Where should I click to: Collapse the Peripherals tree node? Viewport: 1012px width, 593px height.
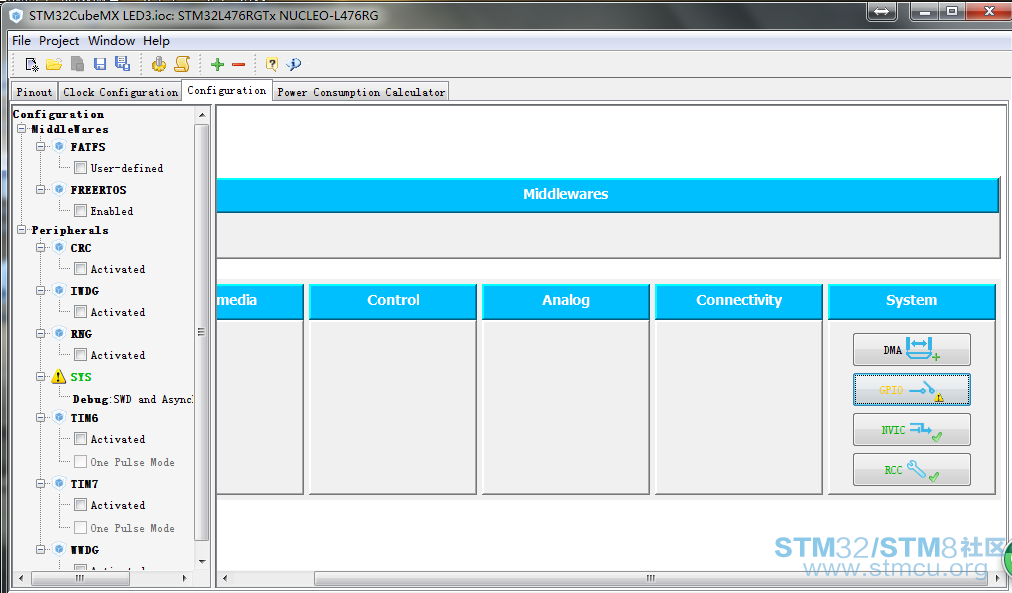[21, 229]
